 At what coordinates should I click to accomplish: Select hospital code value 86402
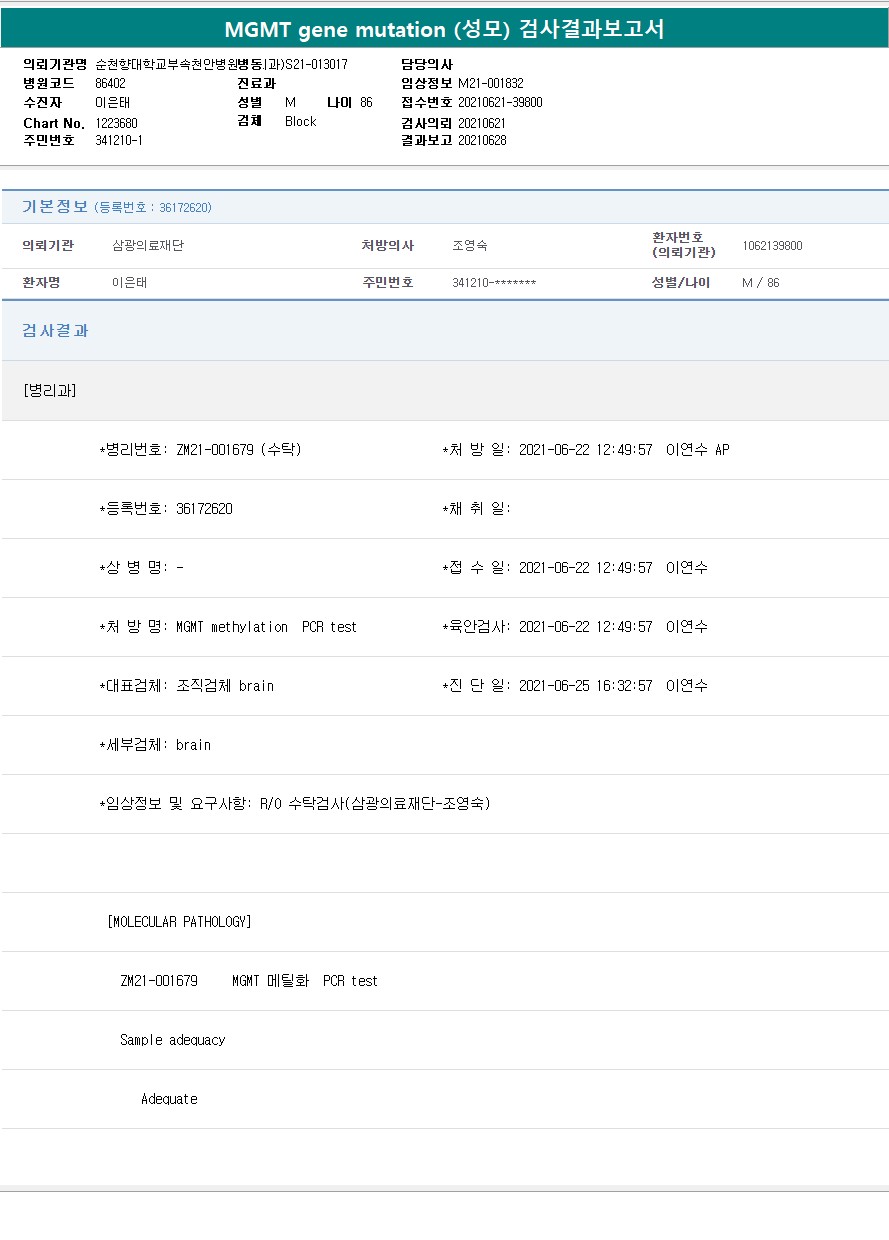110,83
